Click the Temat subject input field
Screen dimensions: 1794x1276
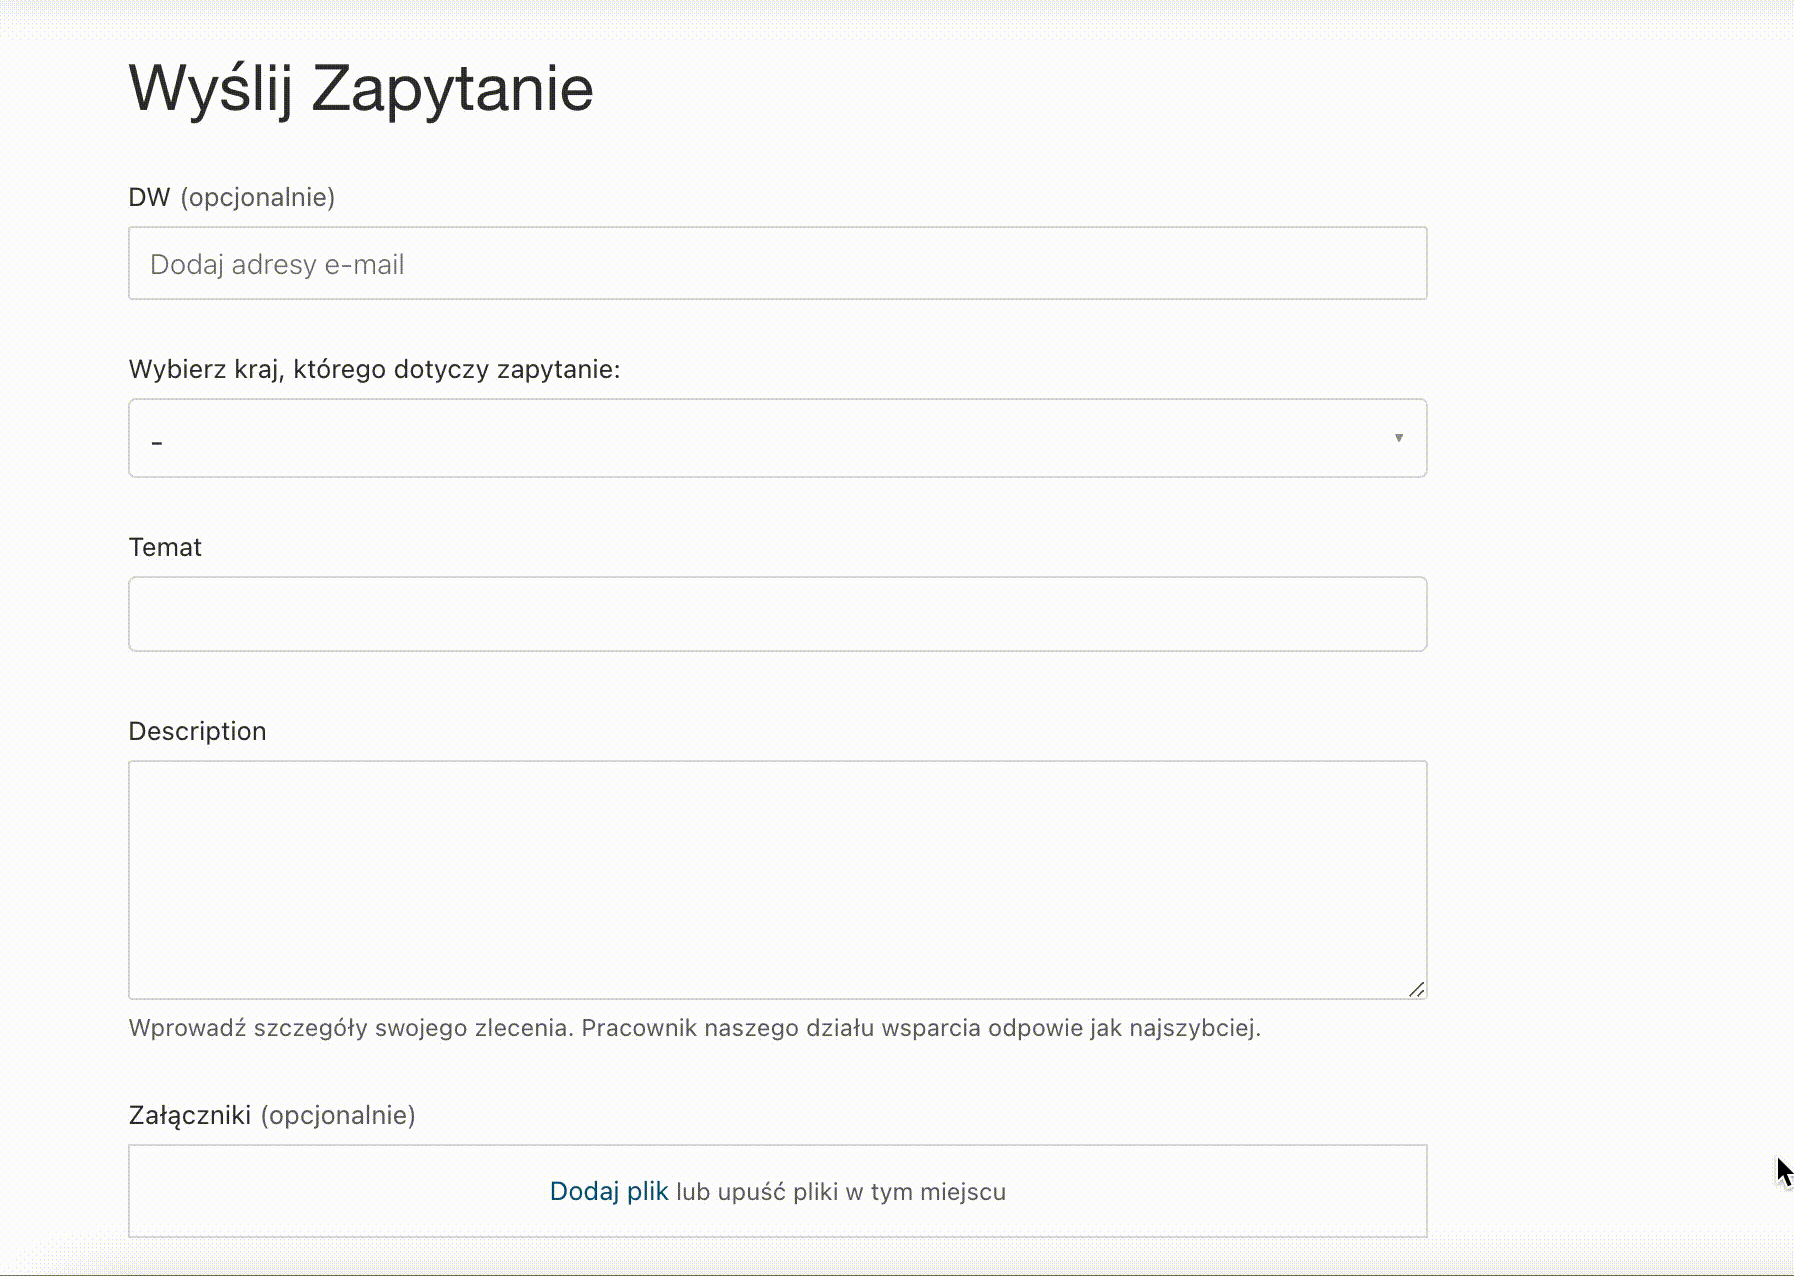tap(777, 613)
